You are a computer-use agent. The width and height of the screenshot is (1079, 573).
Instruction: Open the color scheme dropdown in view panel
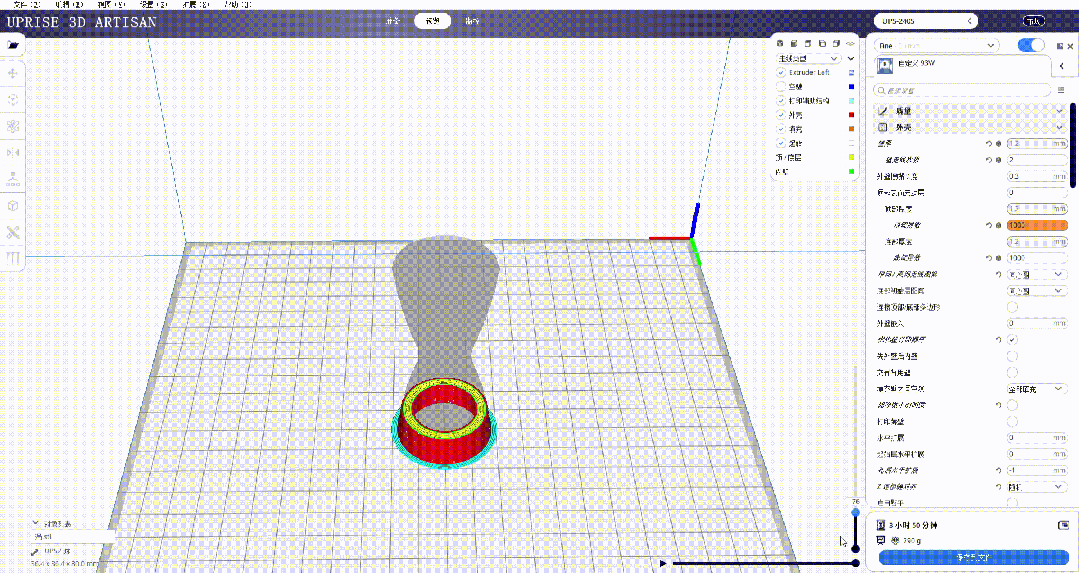(x=816, y=59)
